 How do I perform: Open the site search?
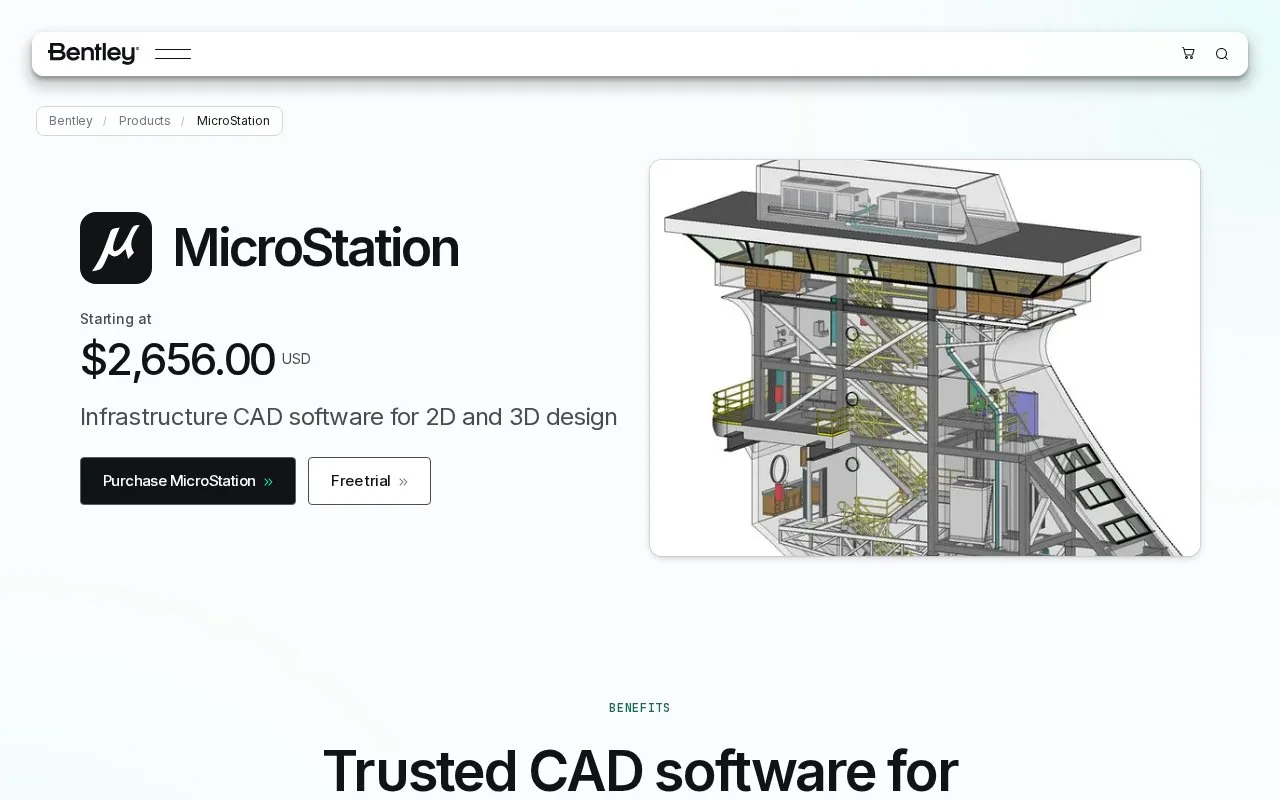[x=1222, y=54]
